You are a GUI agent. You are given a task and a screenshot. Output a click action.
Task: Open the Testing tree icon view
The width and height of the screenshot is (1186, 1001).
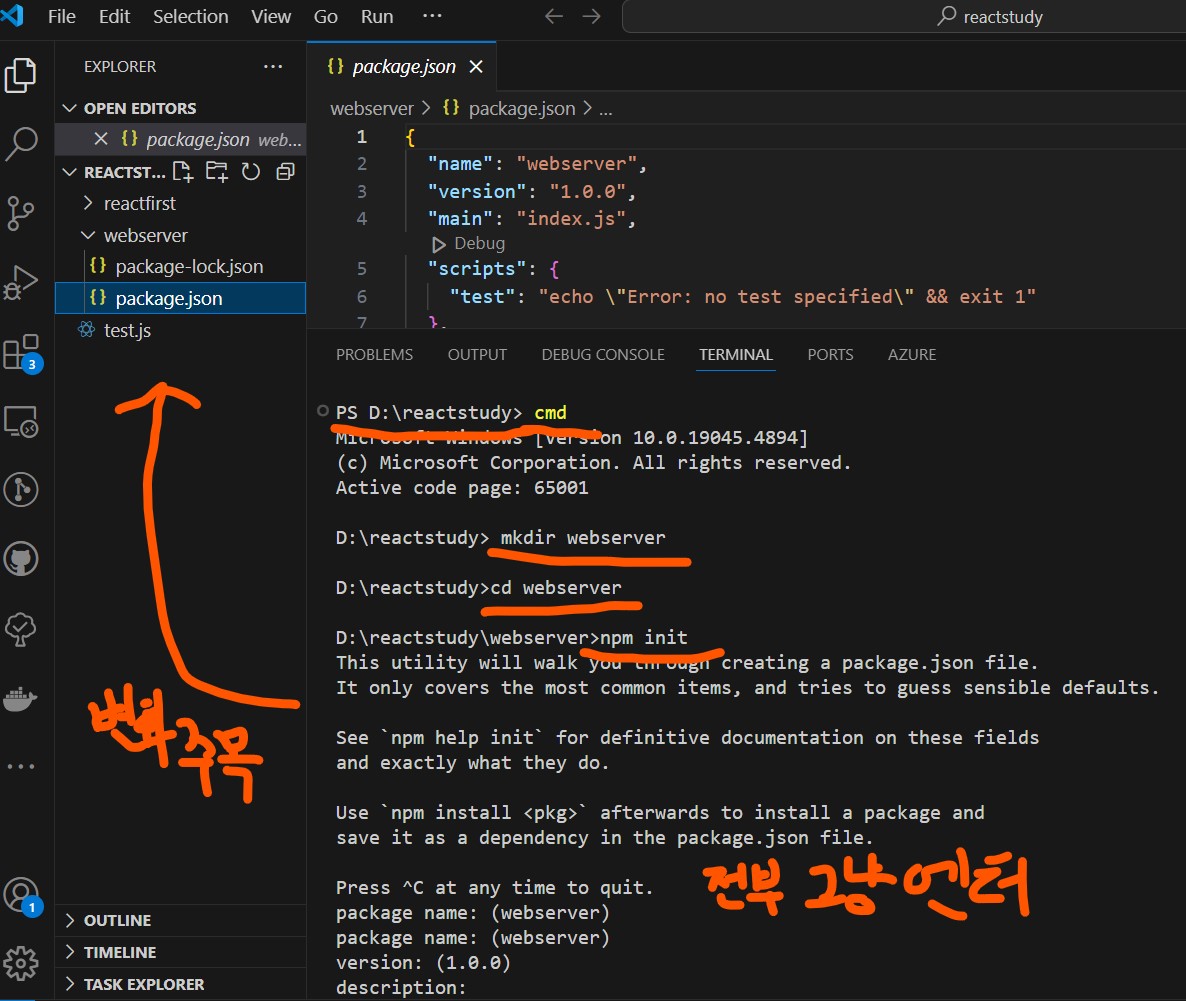point(20,629)
